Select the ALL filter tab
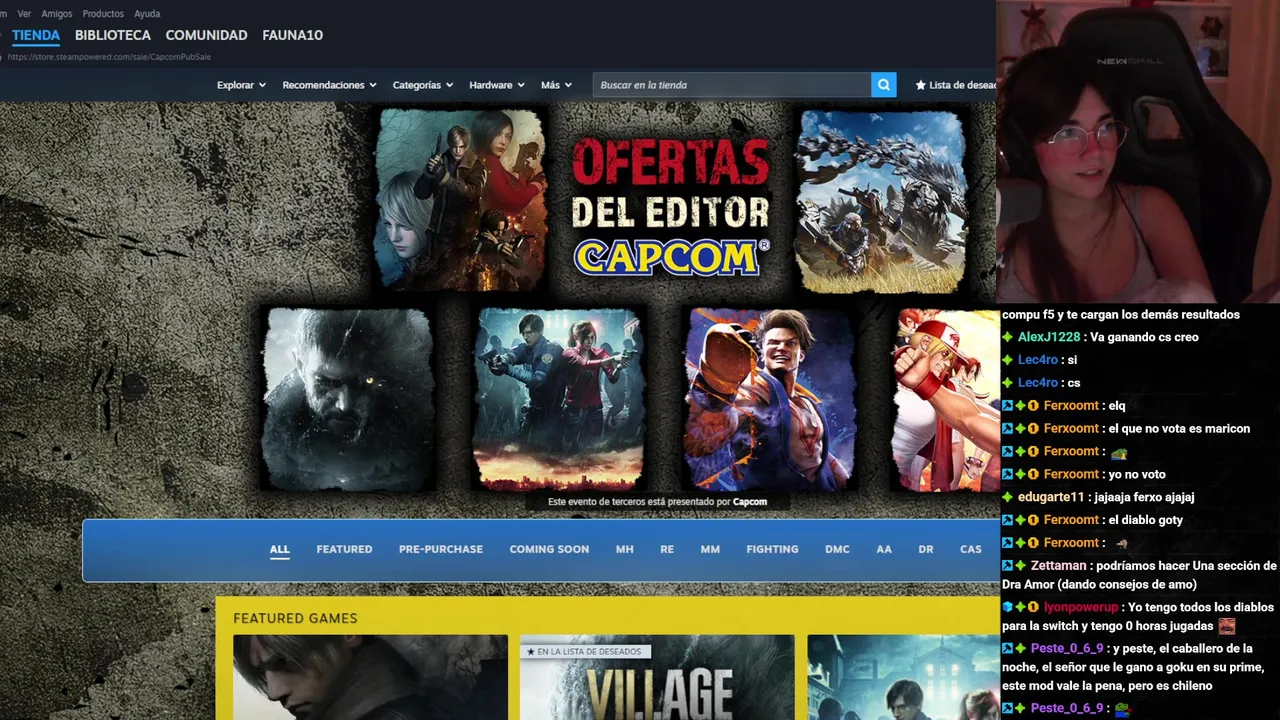The image size is (1280, 720). (279, 549)
